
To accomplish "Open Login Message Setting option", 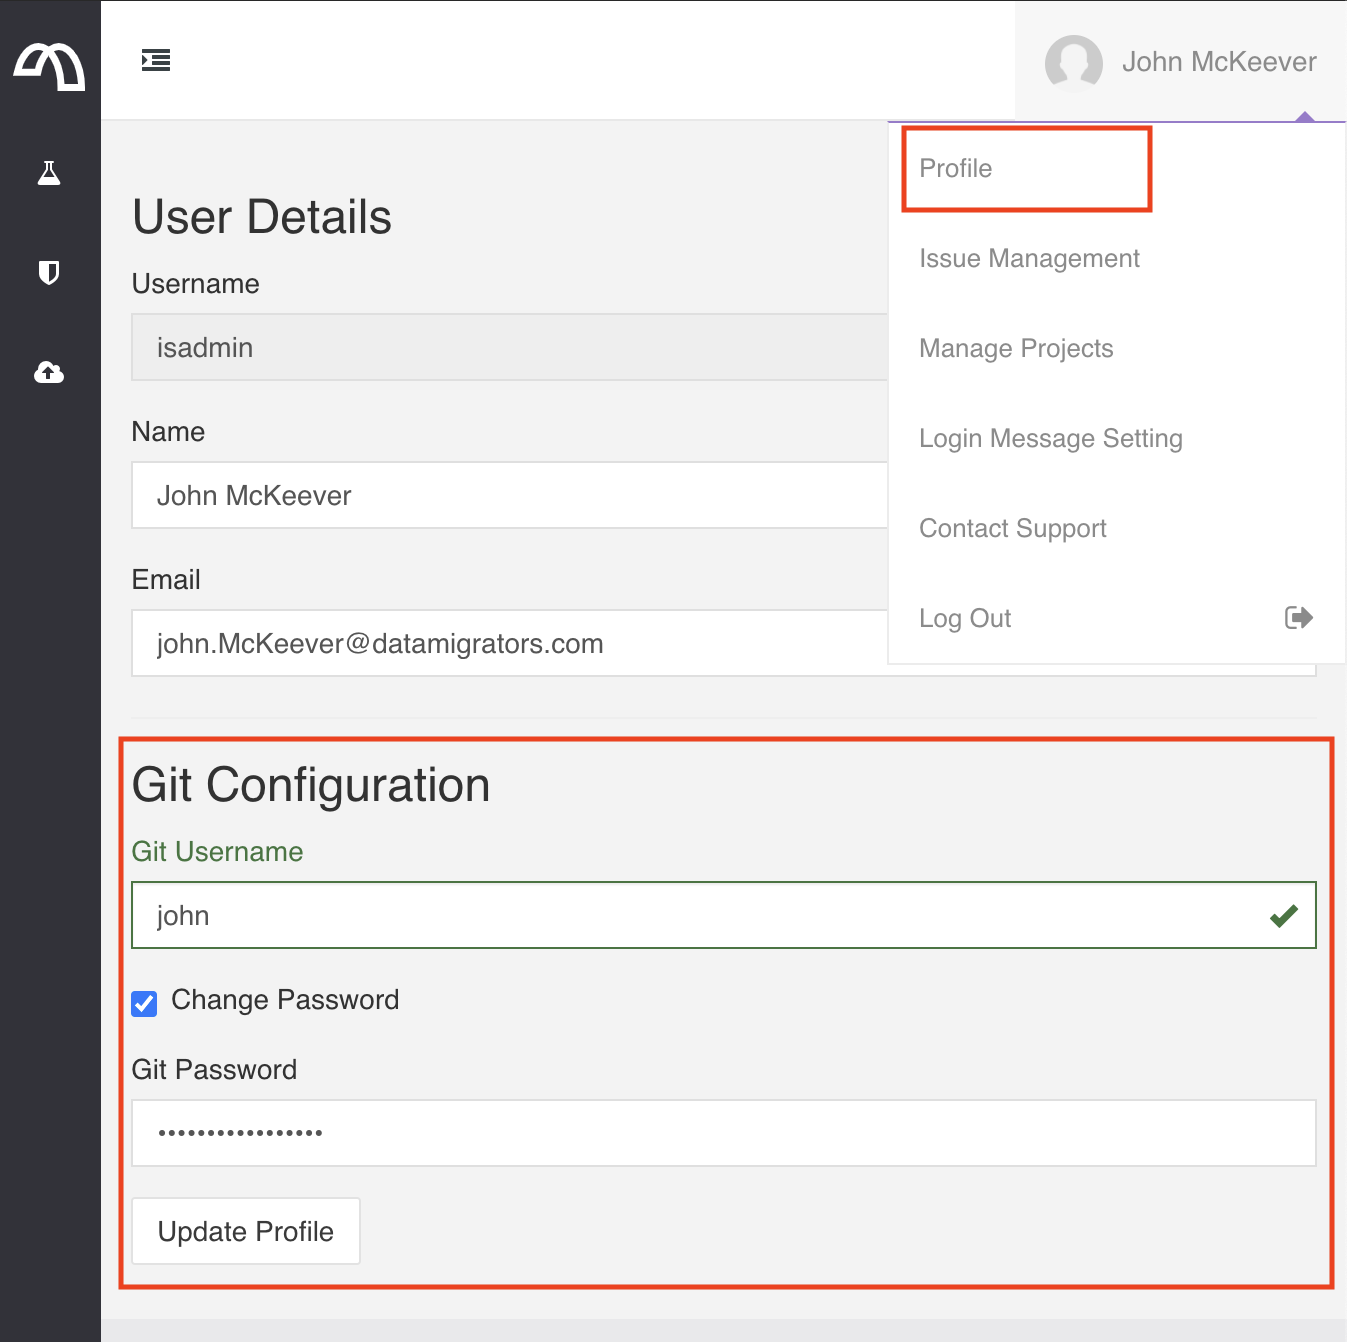I will click(x=1050, y=439).
